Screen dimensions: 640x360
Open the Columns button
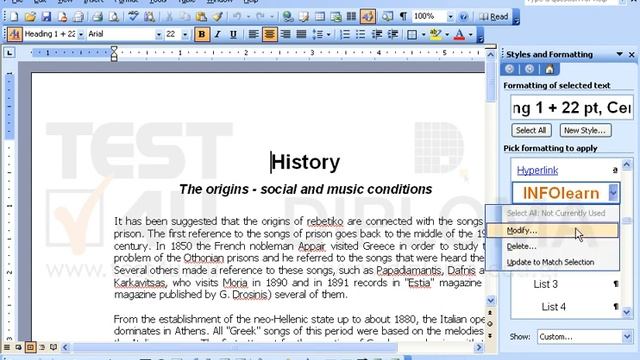(x=351, y=17)
